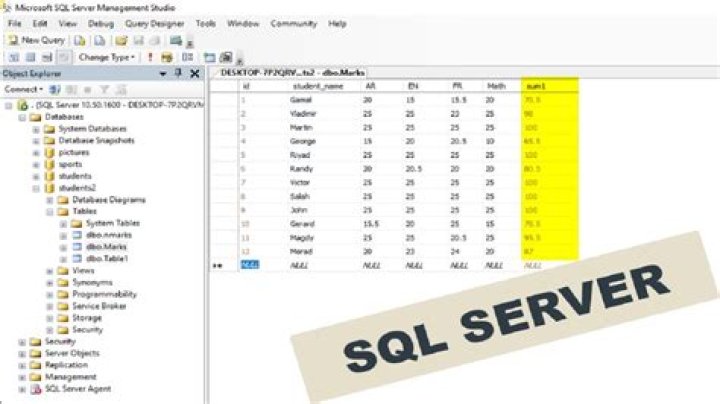Click the Filter funnel icon in Object Explorer

(x=104, y=90)
